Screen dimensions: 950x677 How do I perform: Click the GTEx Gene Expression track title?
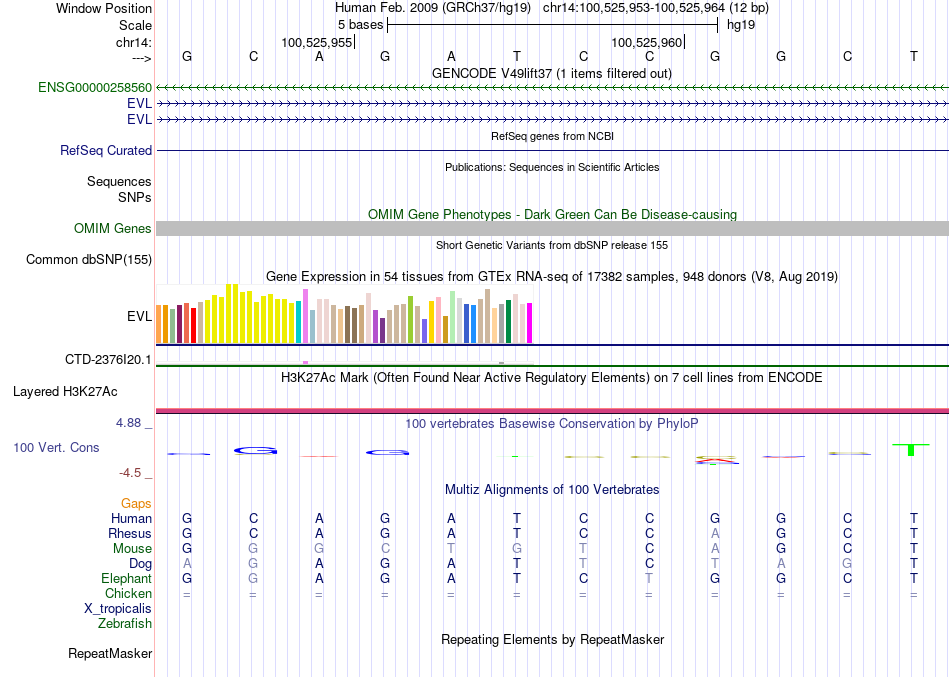[552, 277]
